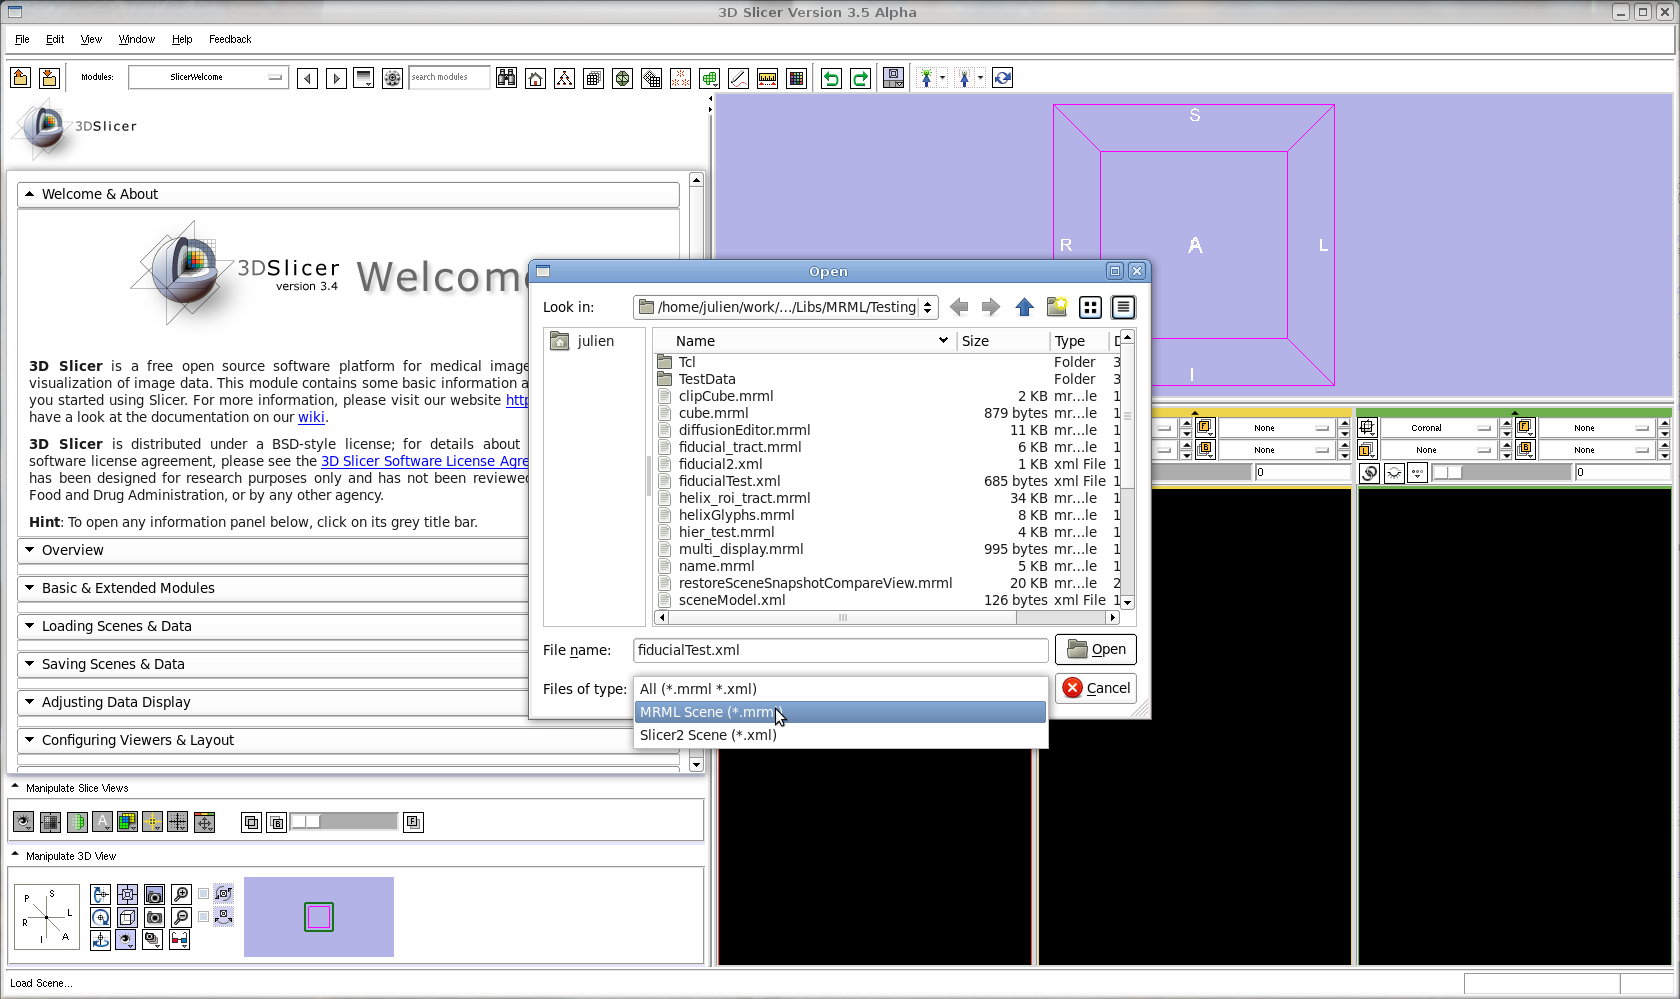This screenshot has height=999, width=1680.
Task: Open the Modules SlicerWelcome dropdown
Action: click(208, 77)
